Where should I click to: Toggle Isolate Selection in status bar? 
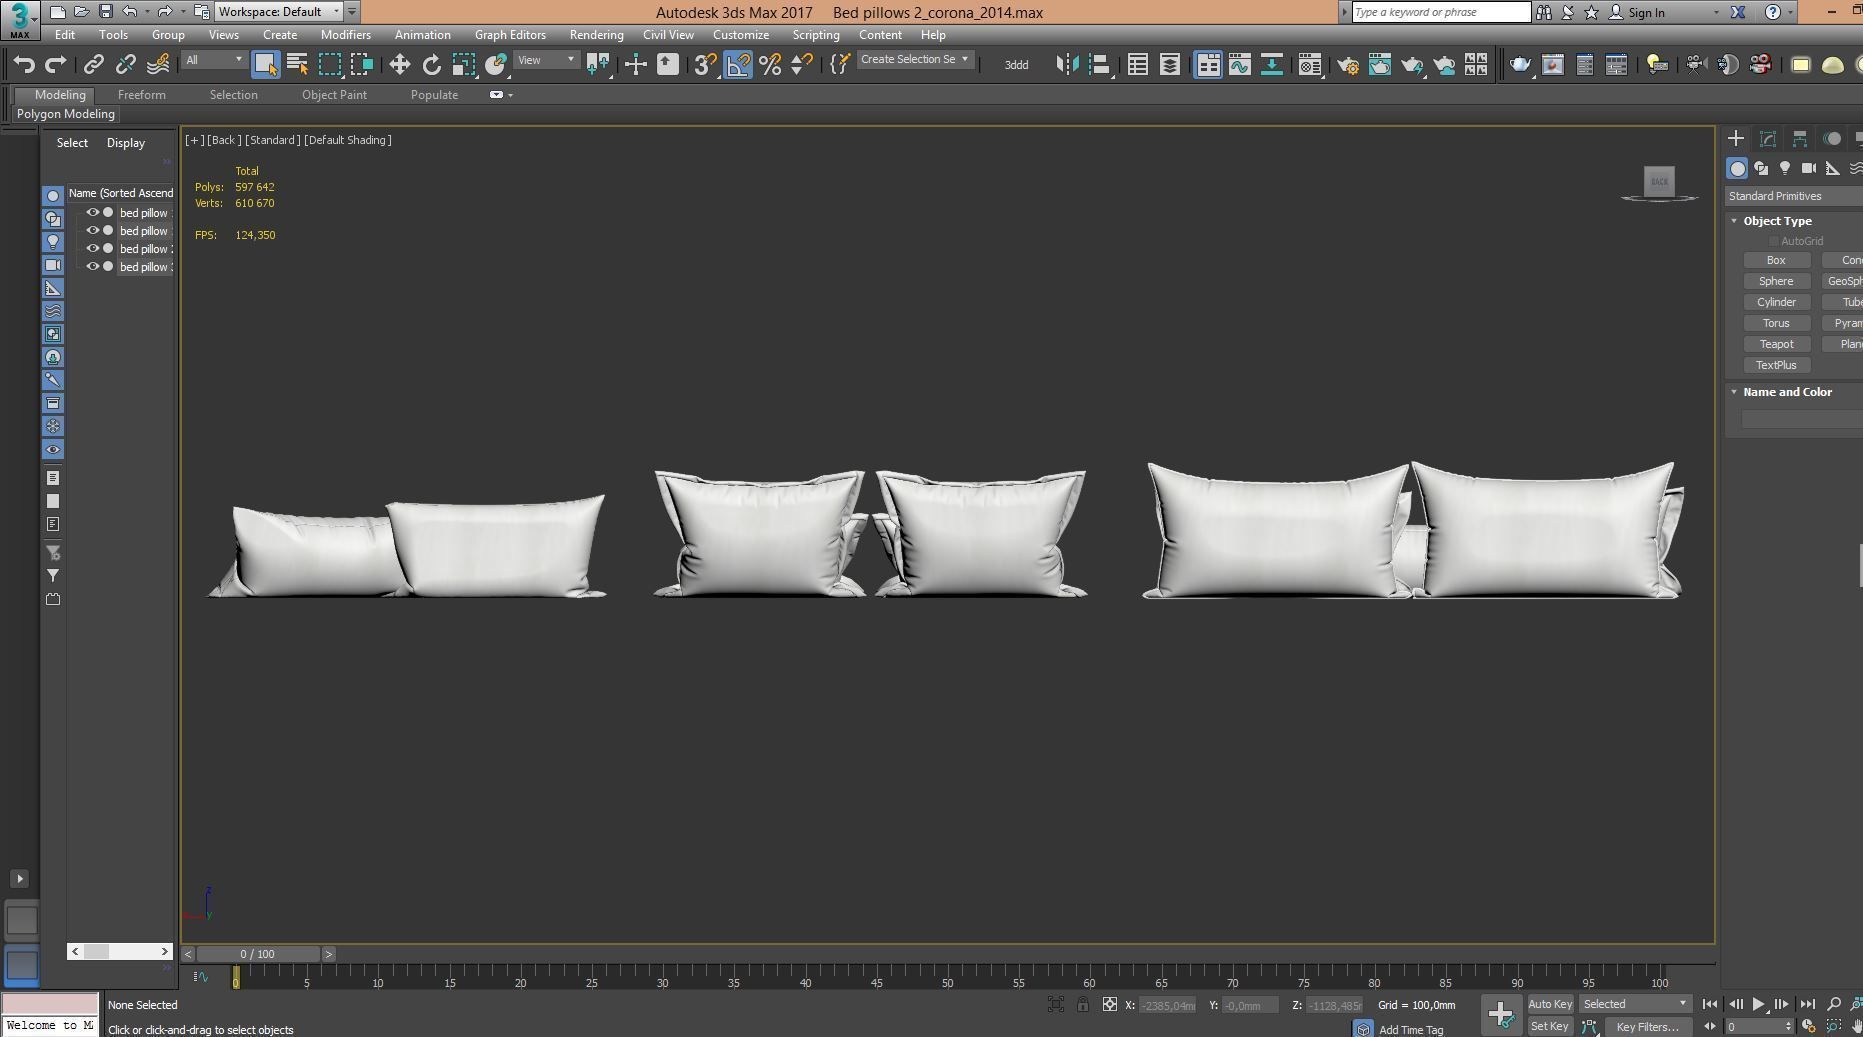[1056, 1005]
